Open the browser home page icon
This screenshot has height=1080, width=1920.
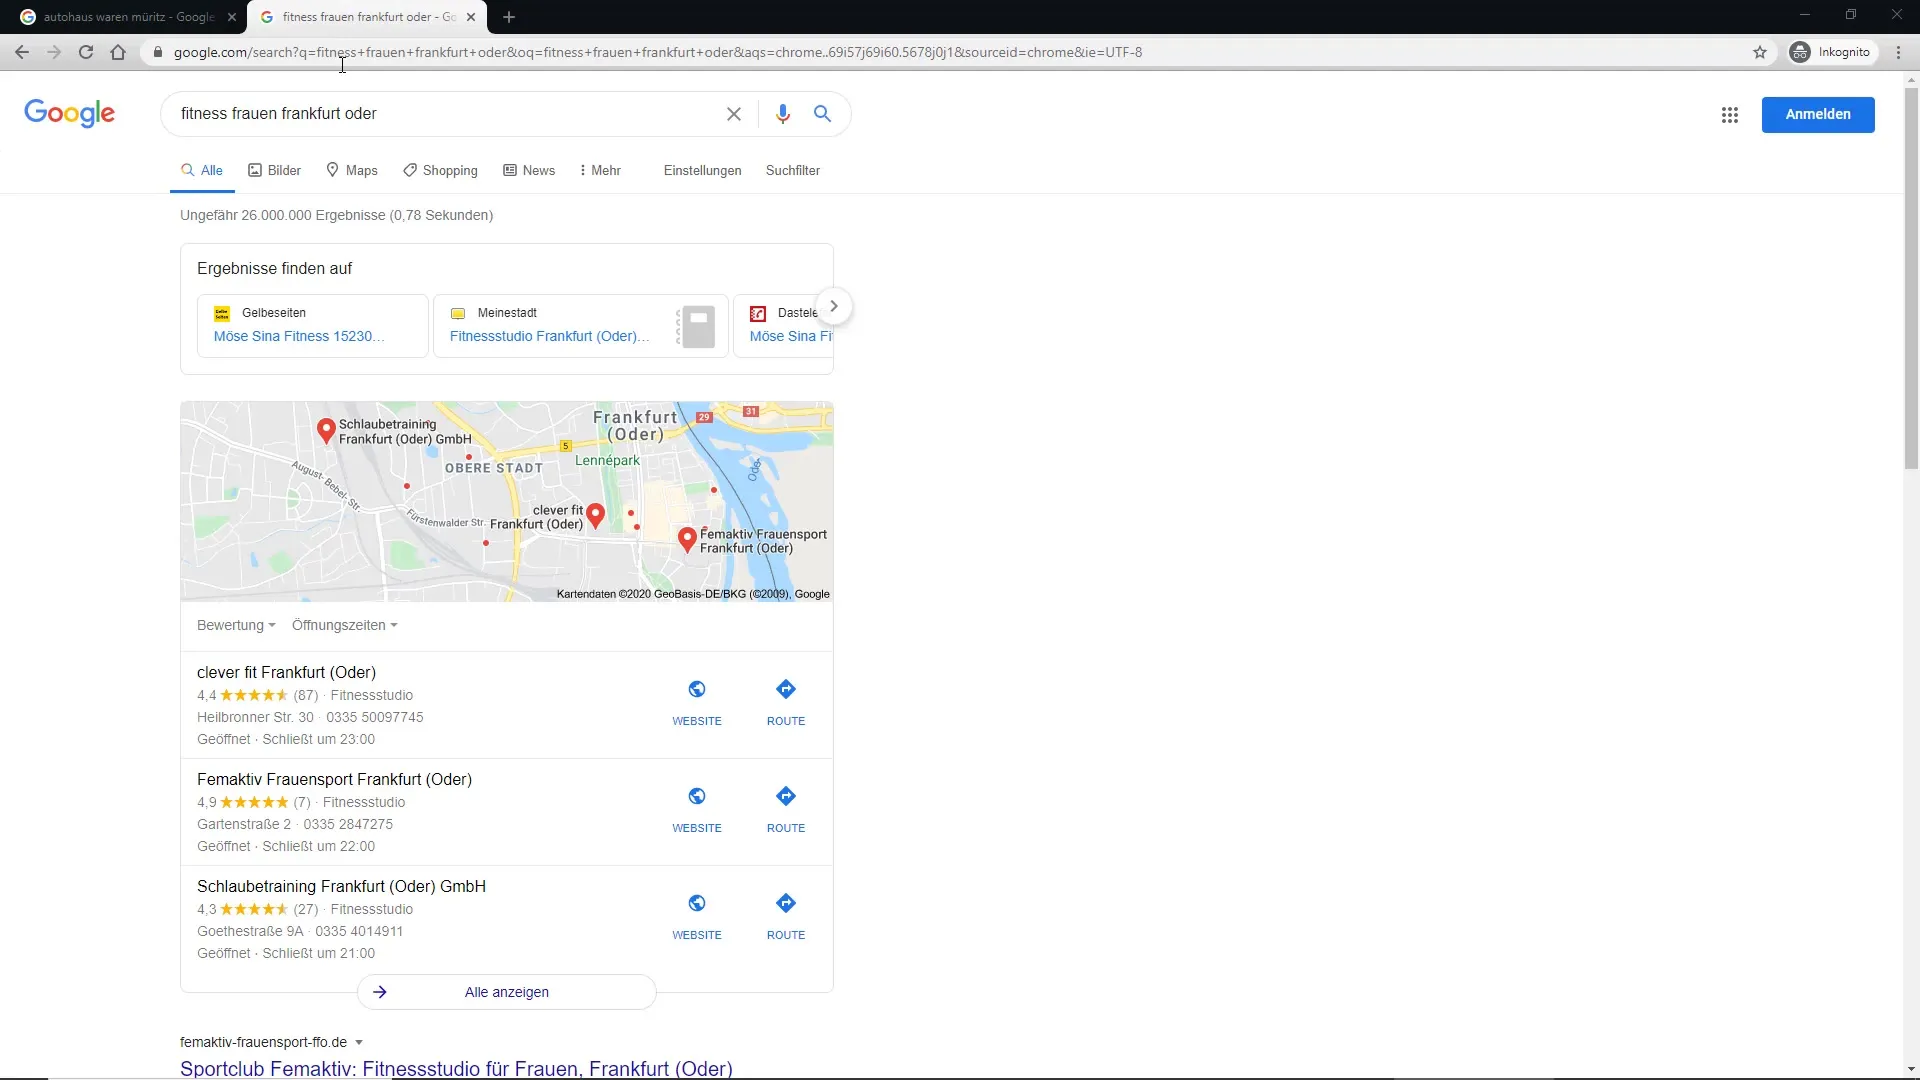(x=118, y=52)
